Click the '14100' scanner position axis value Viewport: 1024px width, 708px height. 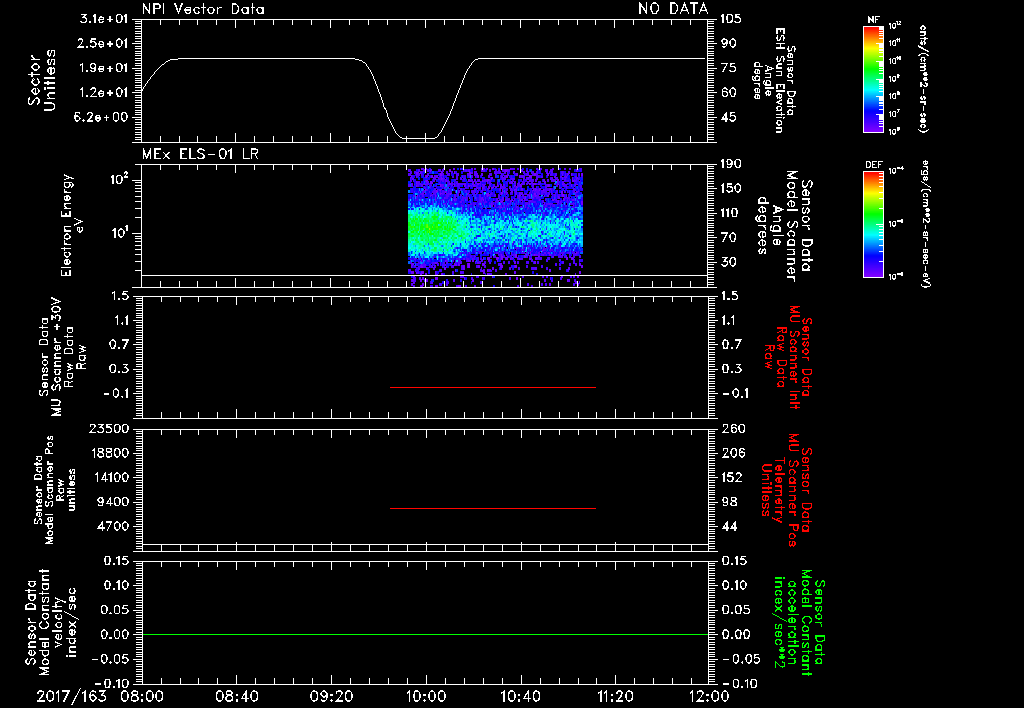click(x=108, y=477)
